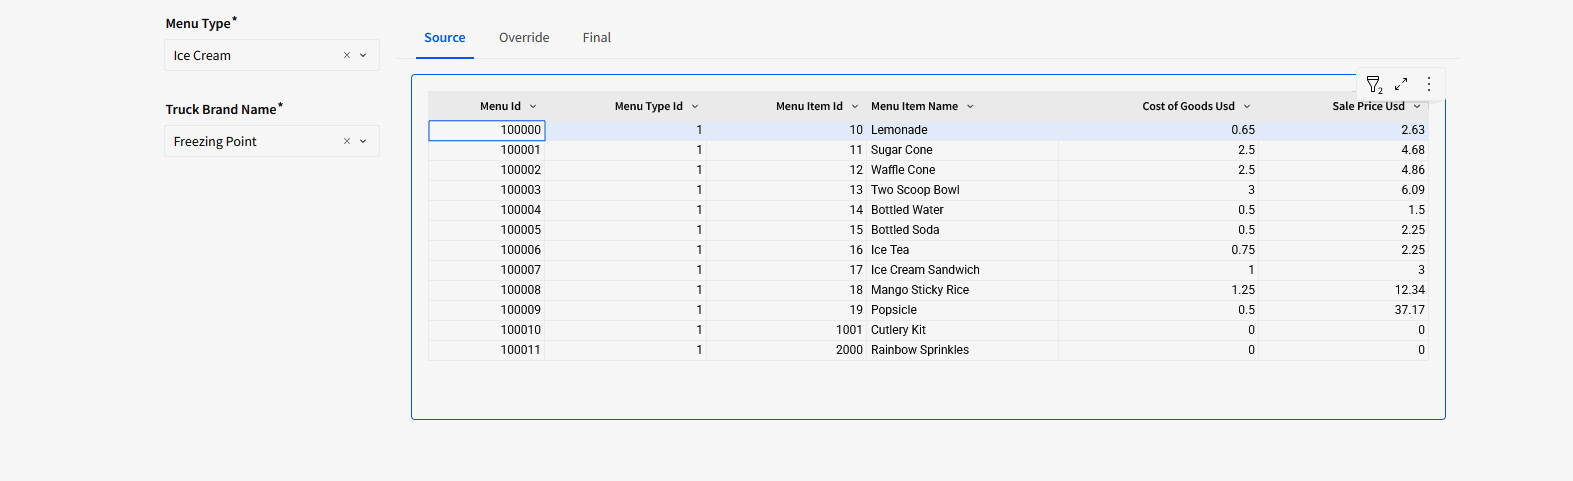Clear the Ice Cream menu type selection
This screenshot has height=481, width=1573.
pos(347,56)
